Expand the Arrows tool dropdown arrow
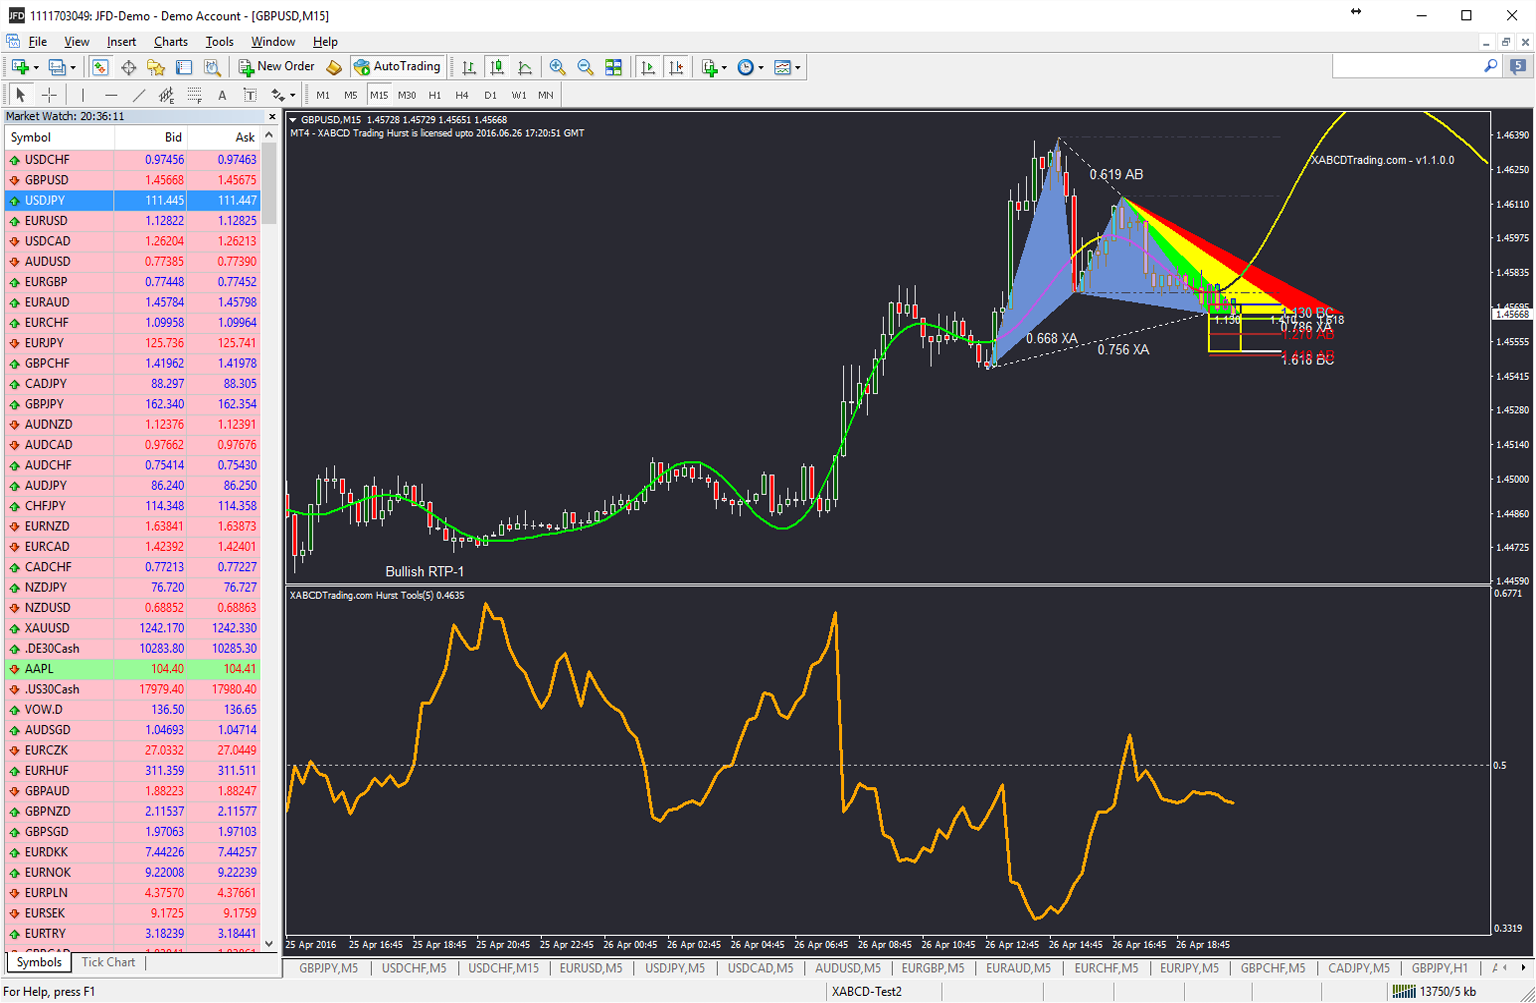The image size is (1536, 1003). point(292,96)
